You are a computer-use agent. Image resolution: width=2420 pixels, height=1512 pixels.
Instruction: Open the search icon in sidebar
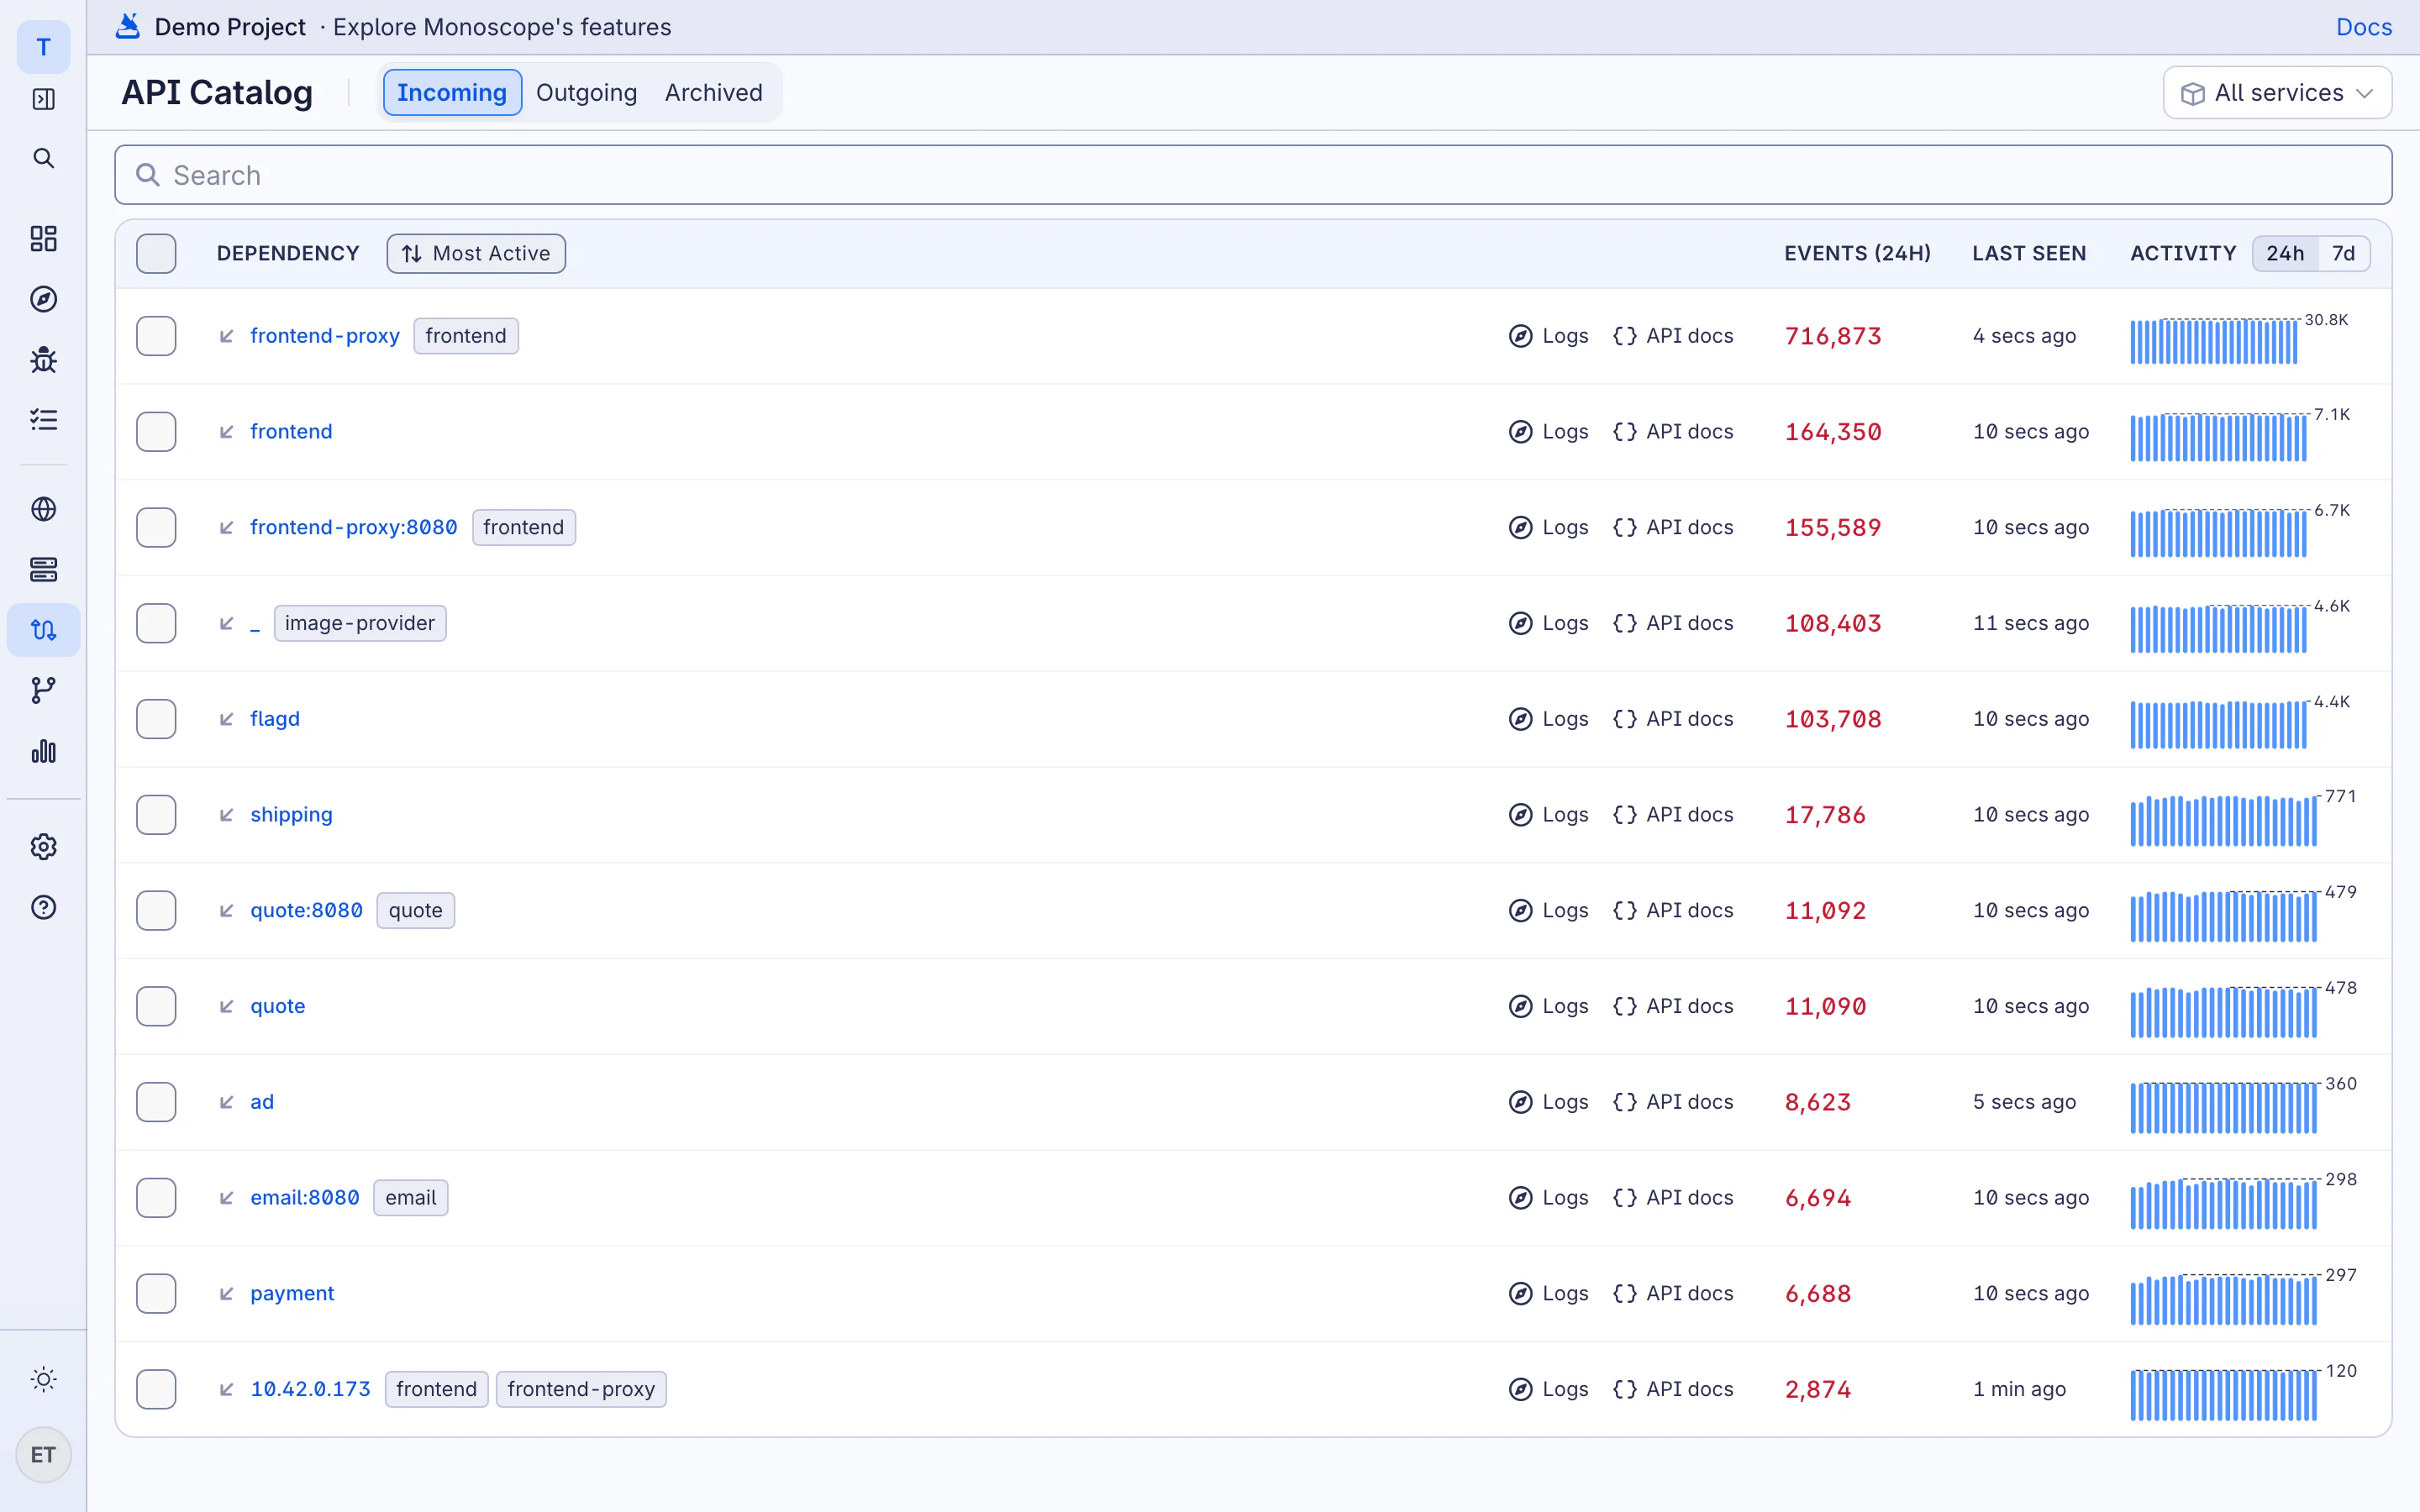43,158
